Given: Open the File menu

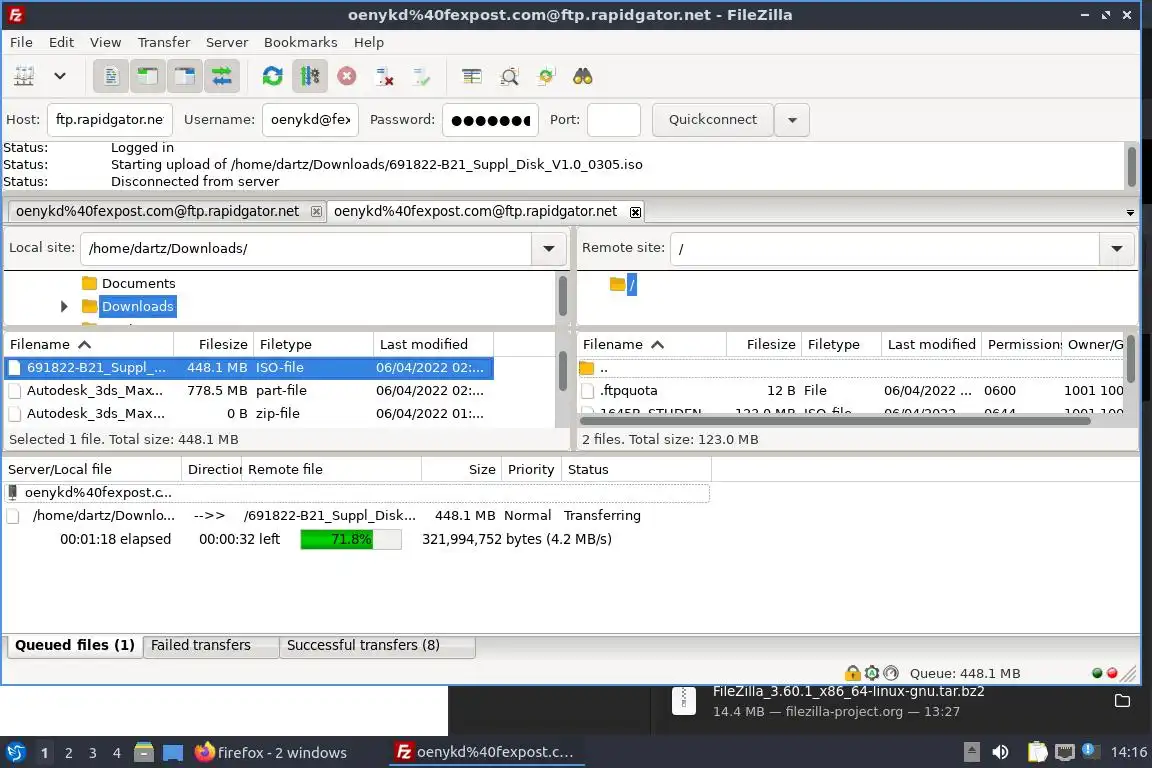Looking at the screenshot, I should coord(21,43).
